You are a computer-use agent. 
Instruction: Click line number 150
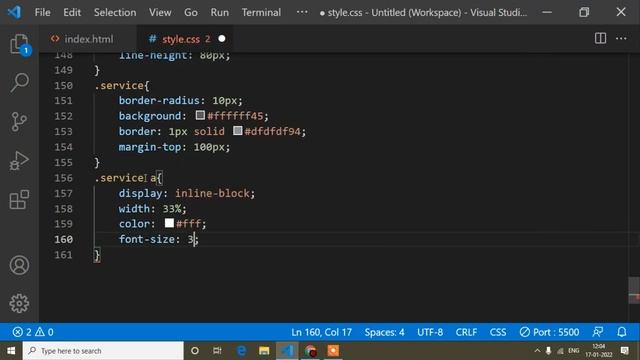click(x=64, y=85)
